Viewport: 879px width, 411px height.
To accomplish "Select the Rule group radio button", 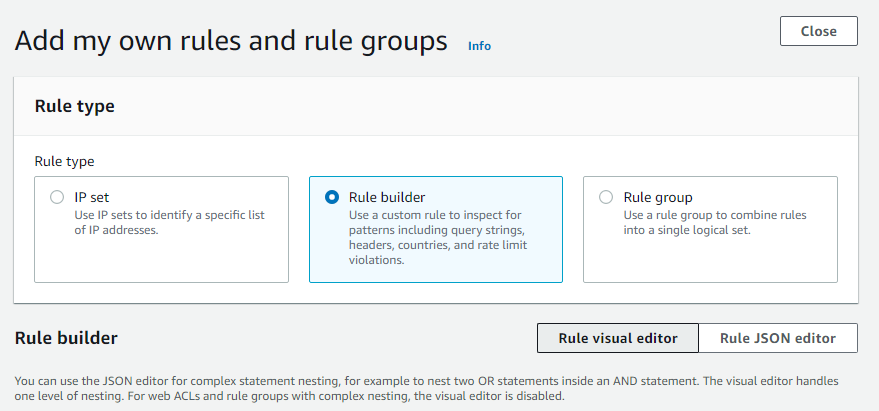I will (606, 197).
